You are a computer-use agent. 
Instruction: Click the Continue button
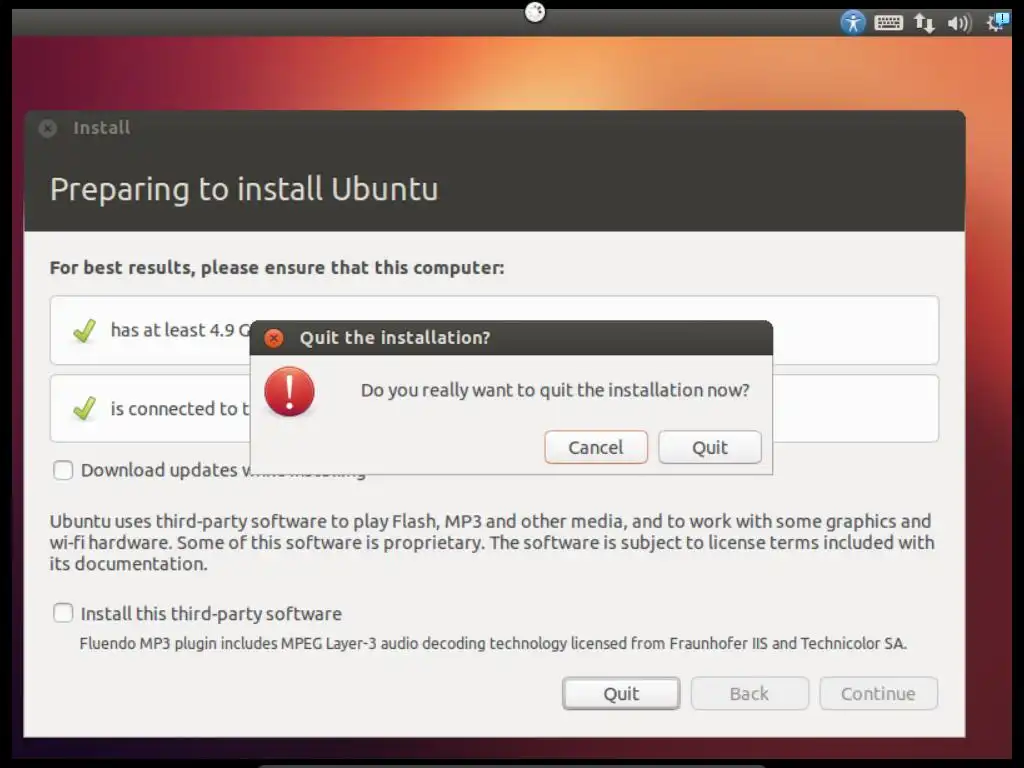tap(878, 694)
